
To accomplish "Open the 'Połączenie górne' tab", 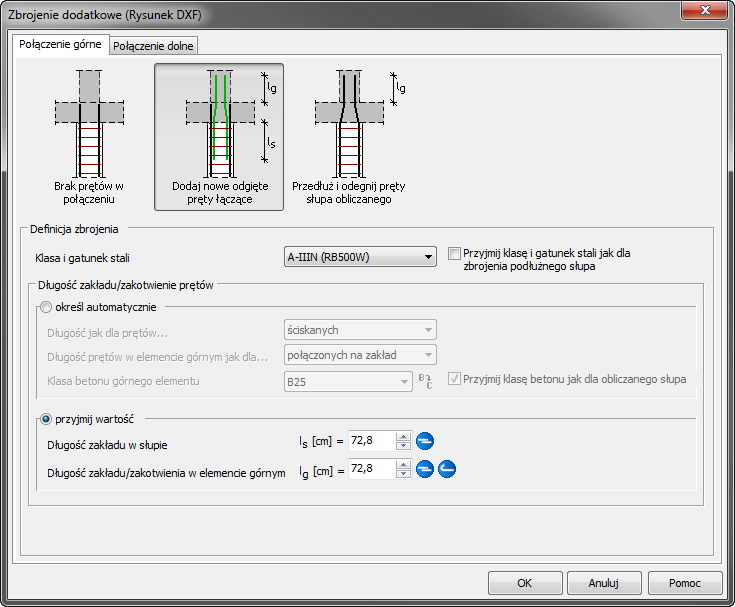I will click(x=60, y=45).
